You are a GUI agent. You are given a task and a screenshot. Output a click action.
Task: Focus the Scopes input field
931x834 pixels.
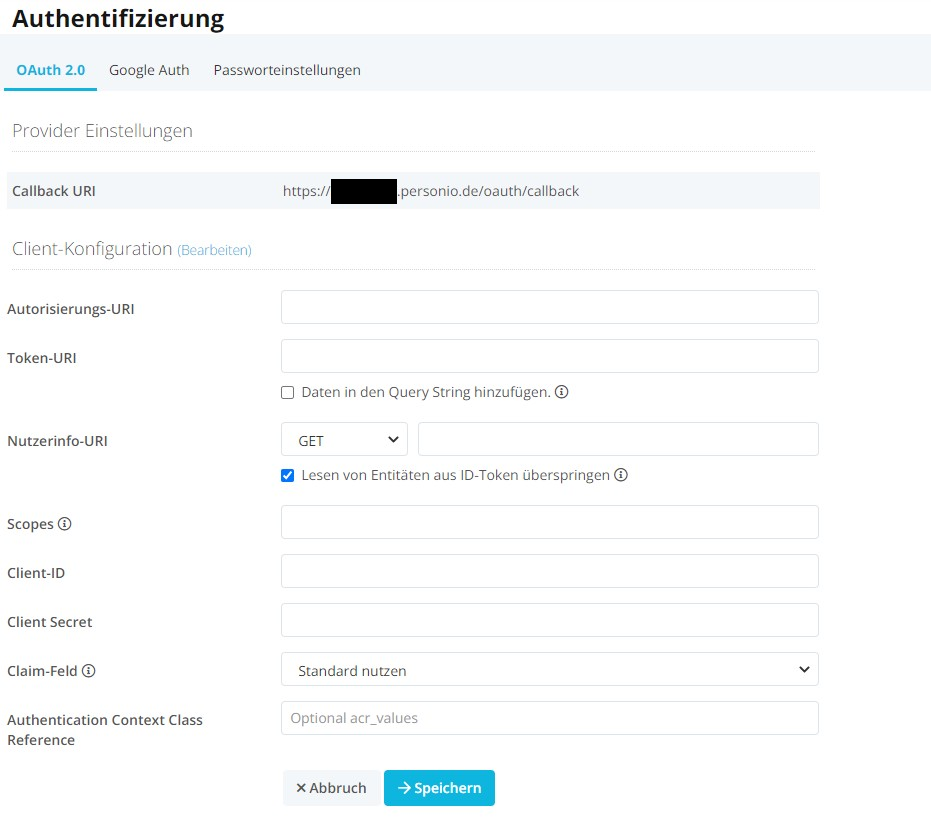click(x=550, y=522)
